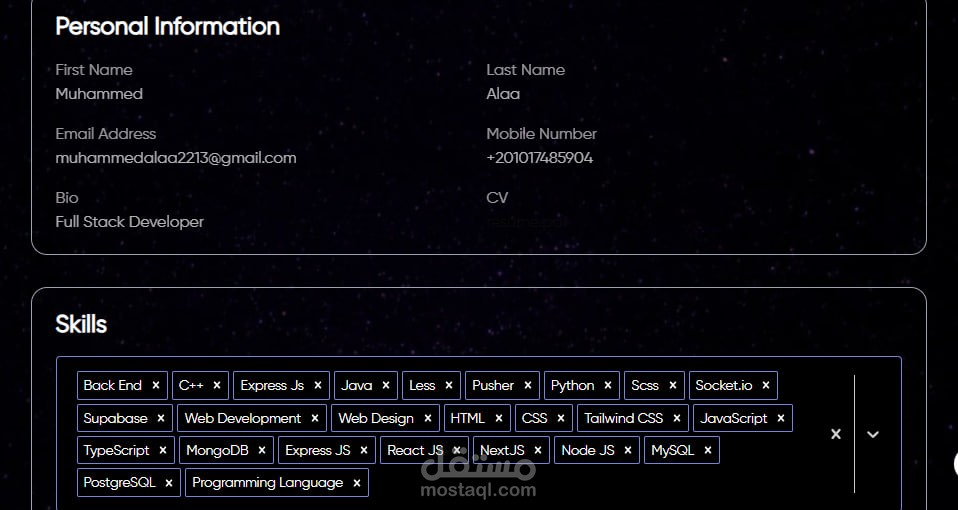Click the CV field label
The image size is (958, 510).
click(497, 198)
